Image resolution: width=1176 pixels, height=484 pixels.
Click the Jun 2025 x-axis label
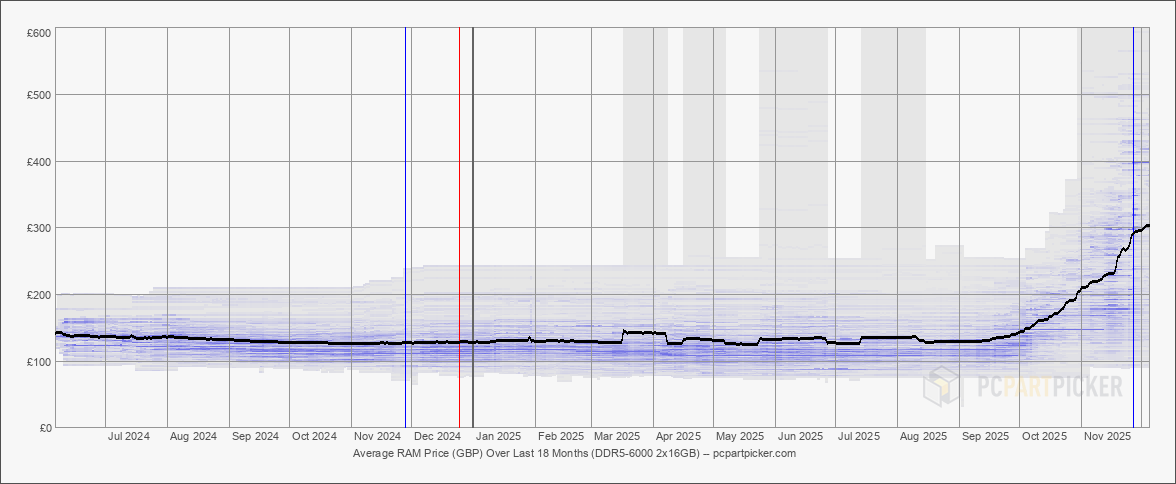[x=801, y=437]
